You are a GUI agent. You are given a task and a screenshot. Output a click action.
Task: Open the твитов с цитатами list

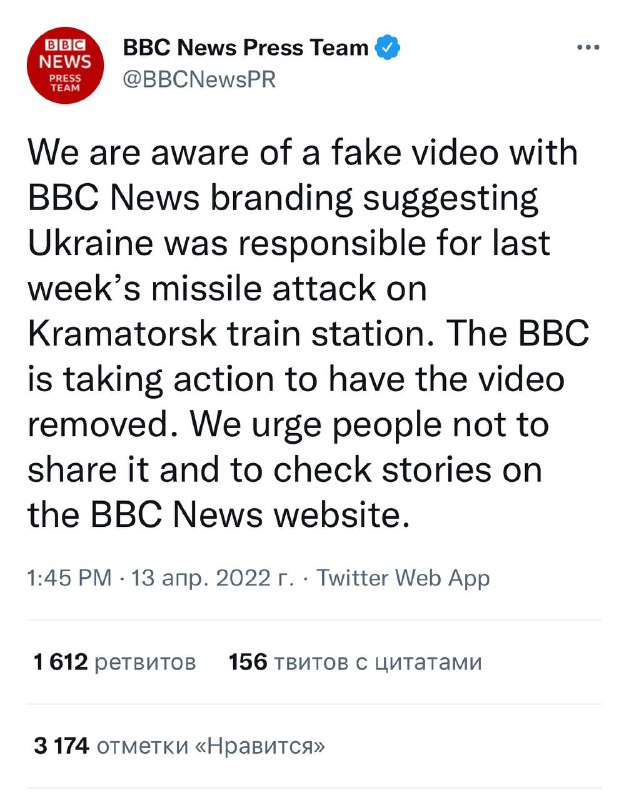click(378, 662)
